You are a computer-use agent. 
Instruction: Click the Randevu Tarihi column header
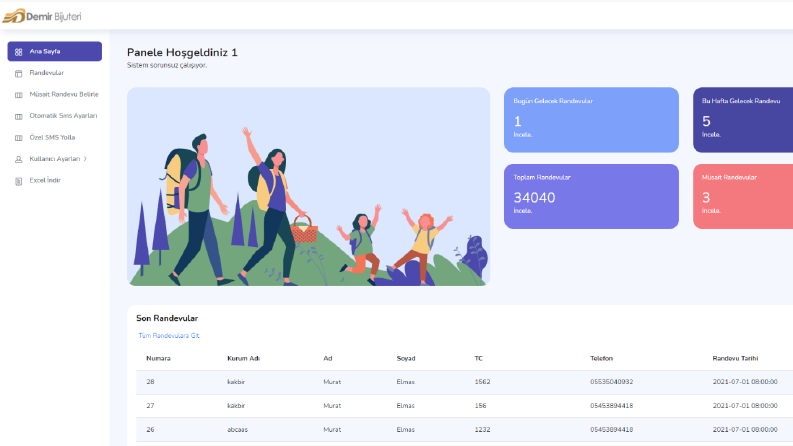pyautogui.click(x=735, y=359)
